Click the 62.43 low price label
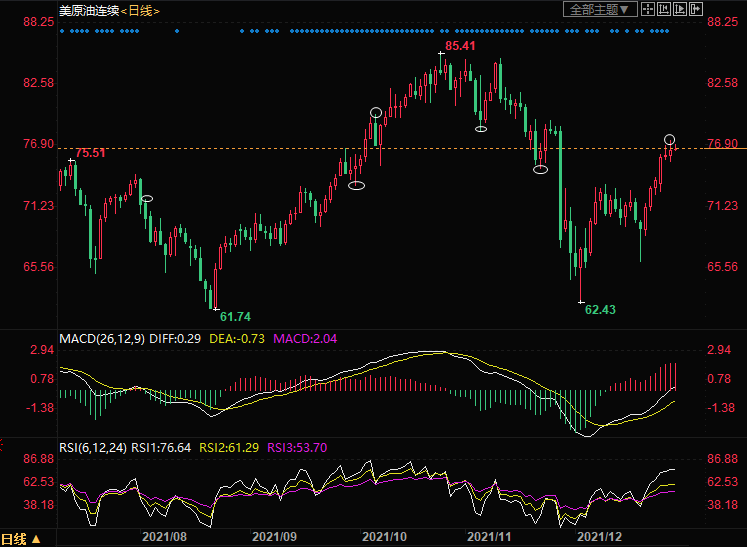The image size is (747, 547). 600,310
